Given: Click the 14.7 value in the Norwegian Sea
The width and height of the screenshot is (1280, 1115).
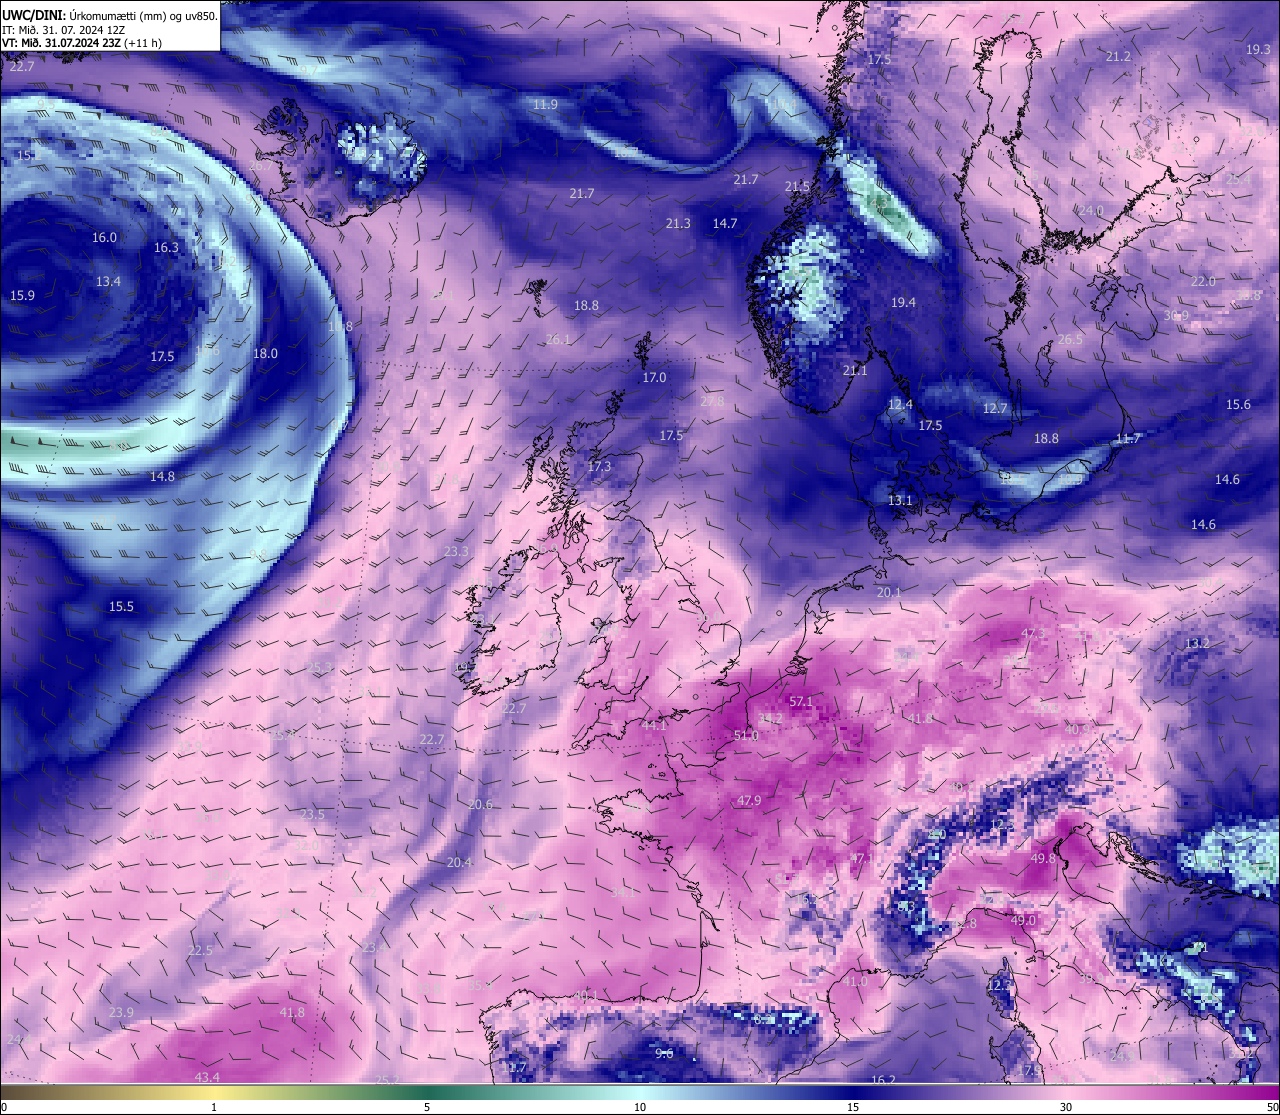Looking at the screenshot, I should [x=725, y=223].
